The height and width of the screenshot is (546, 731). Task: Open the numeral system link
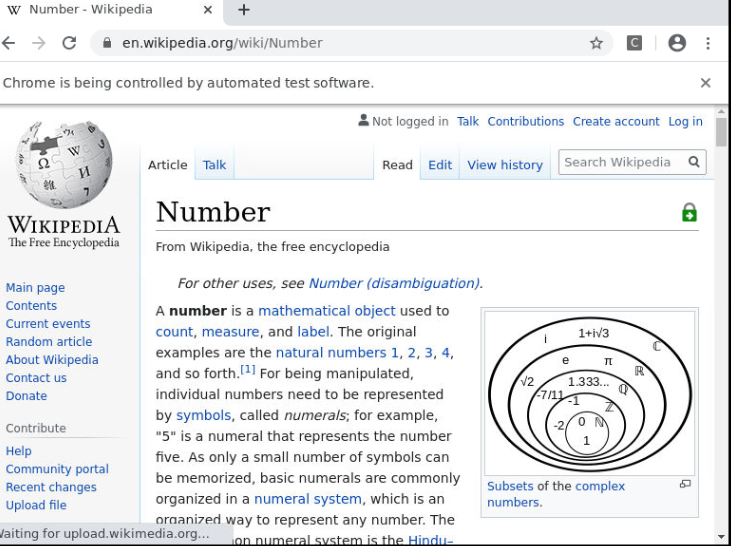(308, 498)
